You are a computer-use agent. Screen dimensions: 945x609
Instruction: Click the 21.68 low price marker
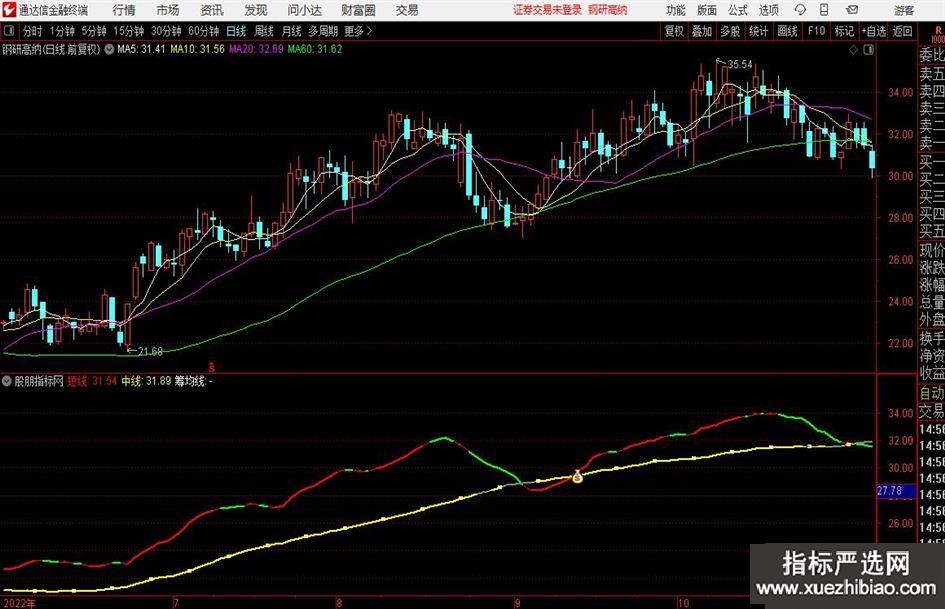[150, 351]
